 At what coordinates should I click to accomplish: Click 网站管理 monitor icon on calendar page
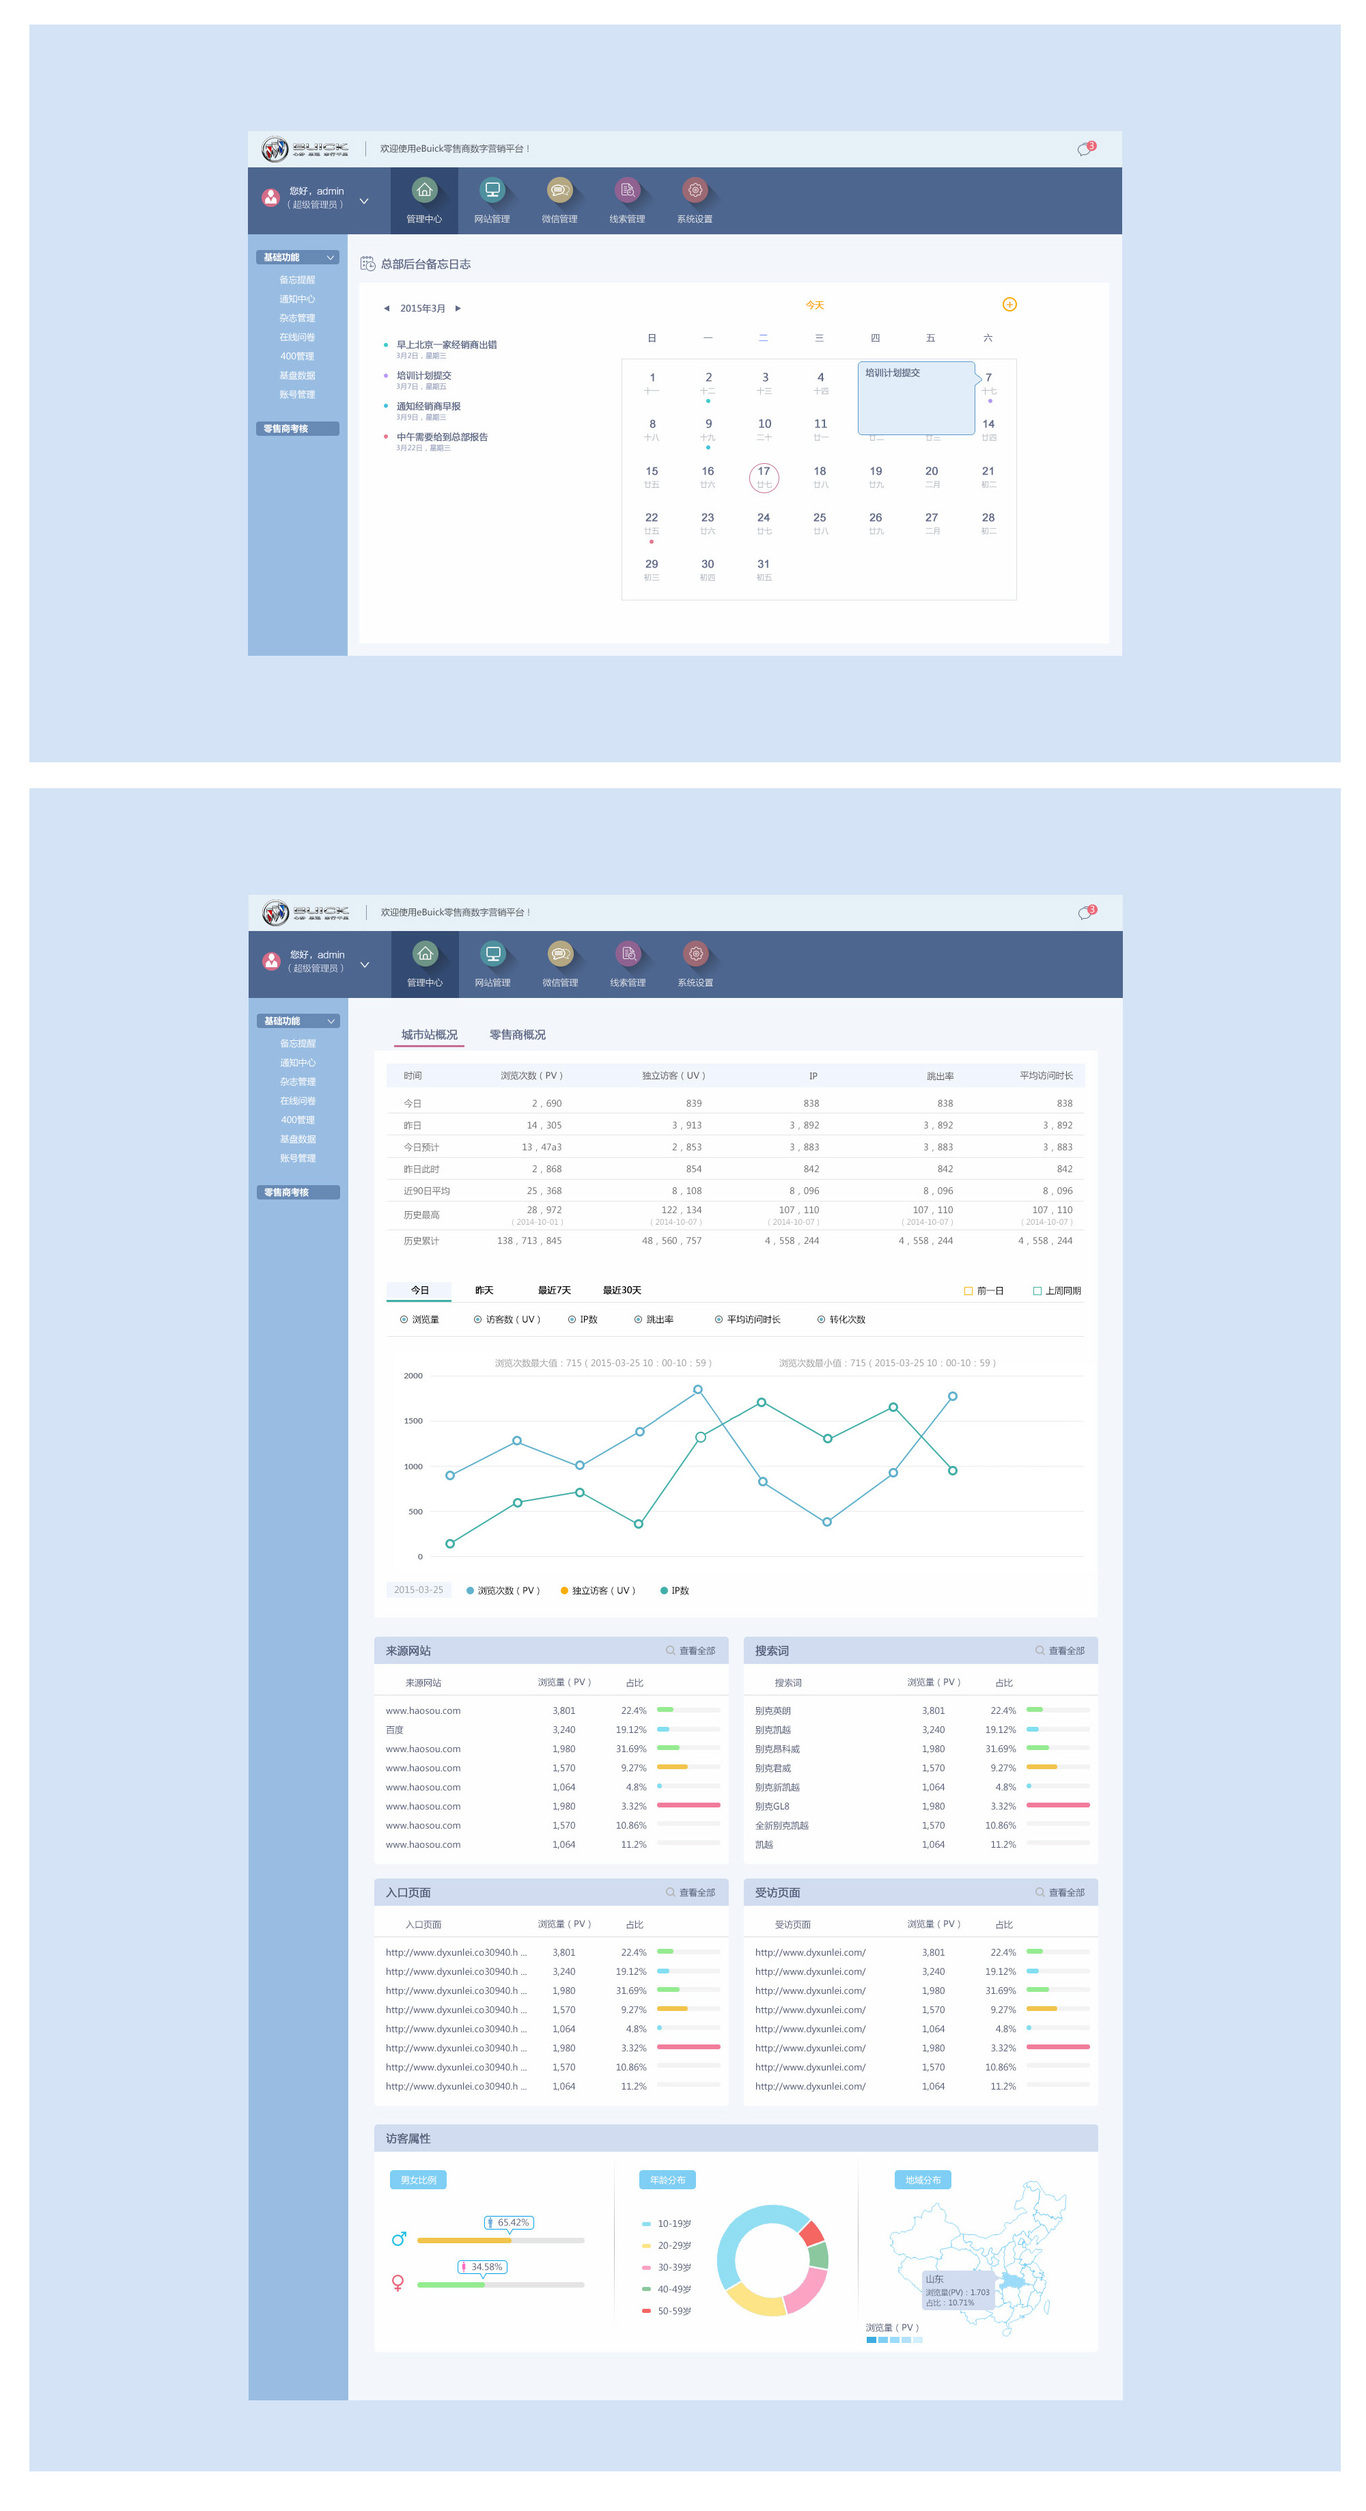(492, 190)
